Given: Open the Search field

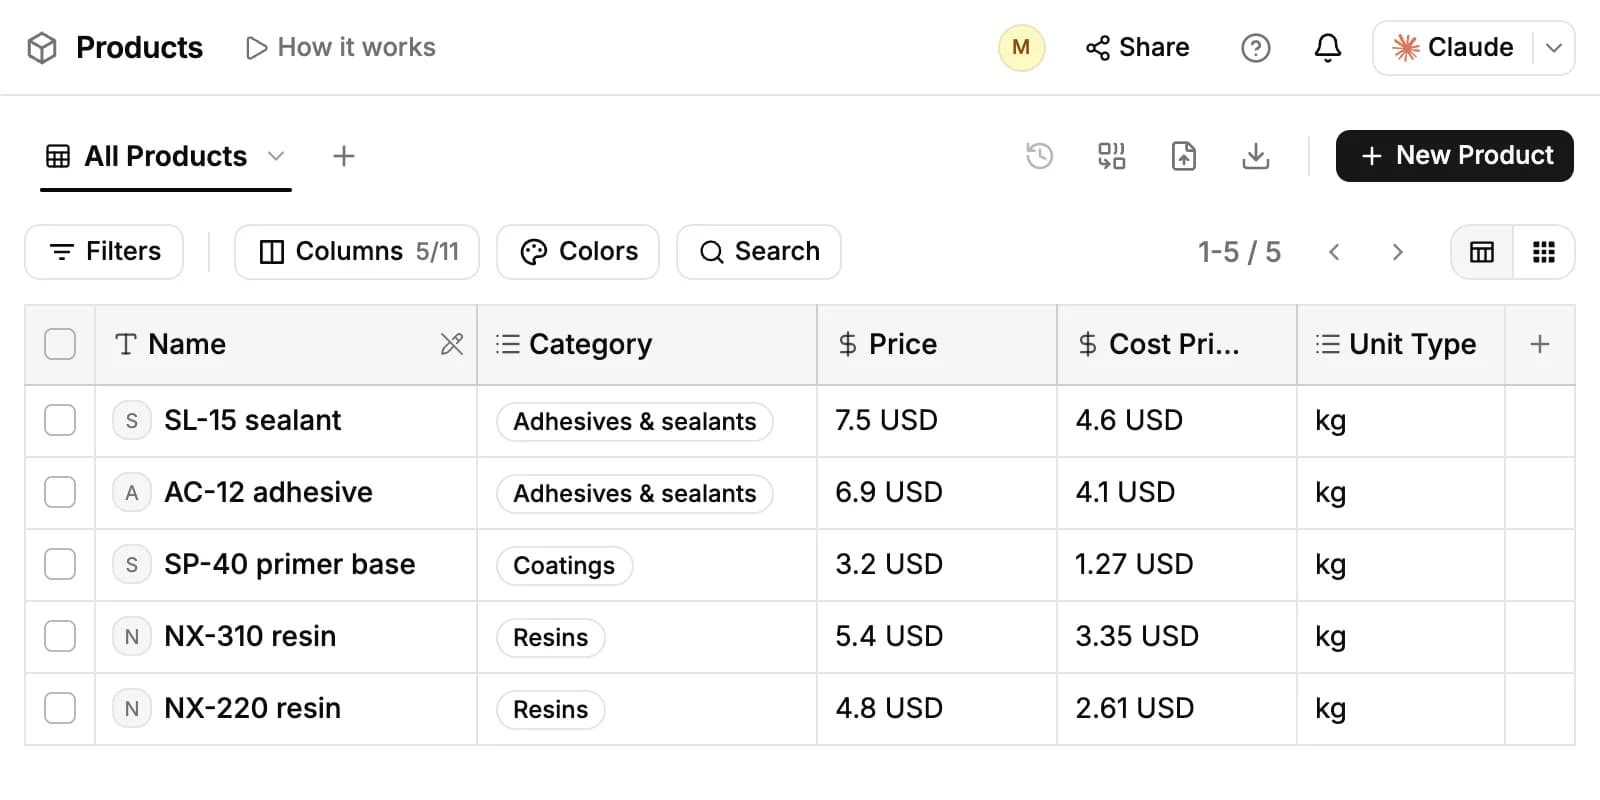Looking at the screenshot, I should [x=759, y=252].
